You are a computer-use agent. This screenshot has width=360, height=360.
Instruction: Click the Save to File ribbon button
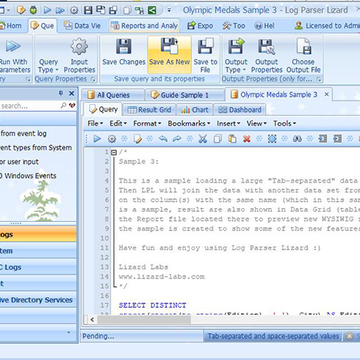click(205, 55)
